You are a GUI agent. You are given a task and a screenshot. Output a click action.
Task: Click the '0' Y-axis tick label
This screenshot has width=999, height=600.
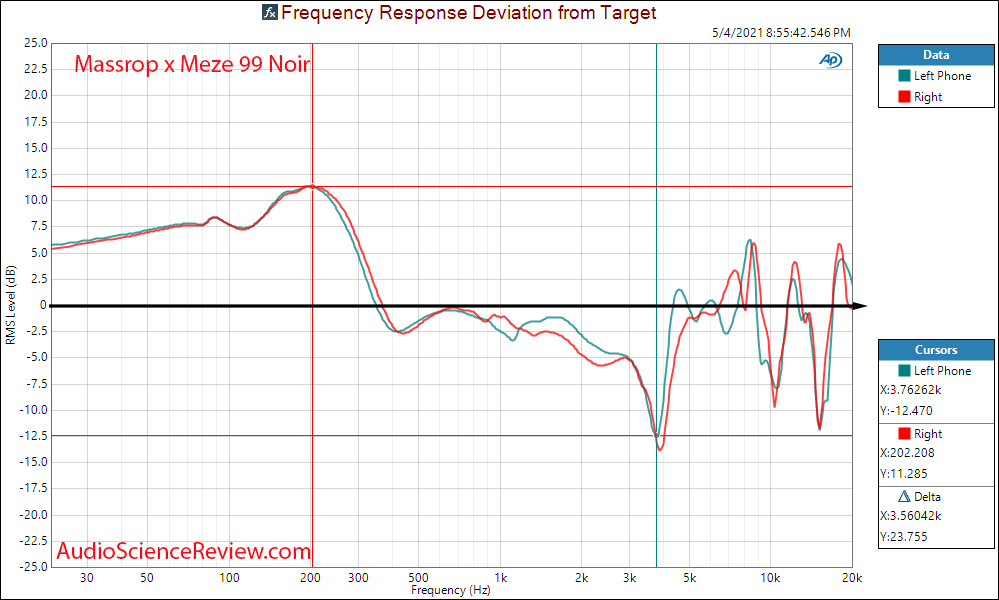(44, 305)
